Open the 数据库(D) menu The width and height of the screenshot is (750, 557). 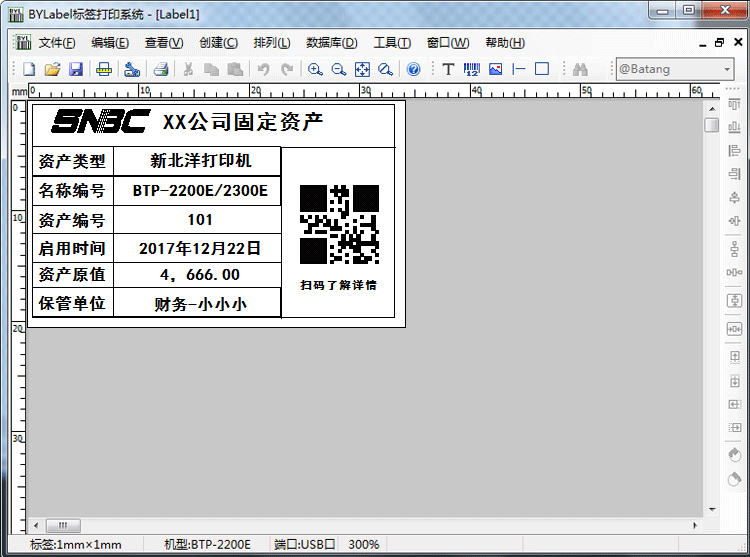(331, 43)
